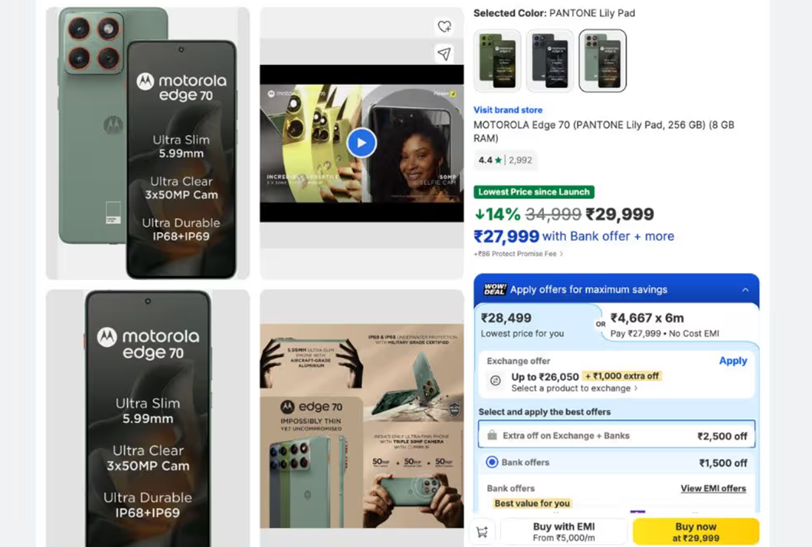Click the Buy now button
This screenshot has height=547, width=812.
click(695, 532)
